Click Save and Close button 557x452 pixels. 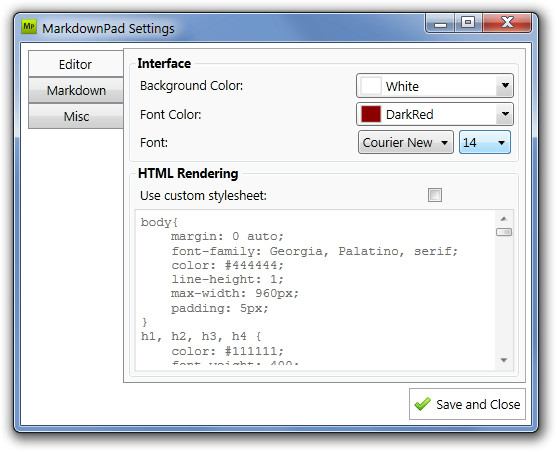[x=467, y=404]
